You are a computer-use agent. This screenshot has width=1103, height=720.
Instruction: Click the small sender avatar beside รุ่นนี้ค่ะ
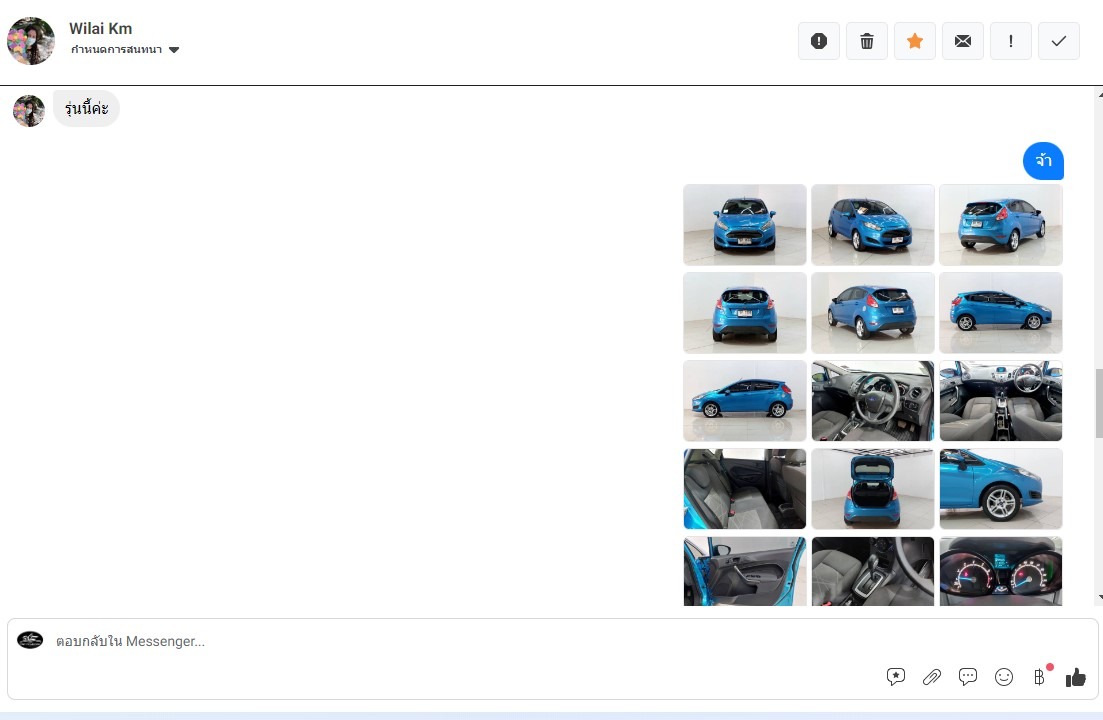click(x=29, y=111)
